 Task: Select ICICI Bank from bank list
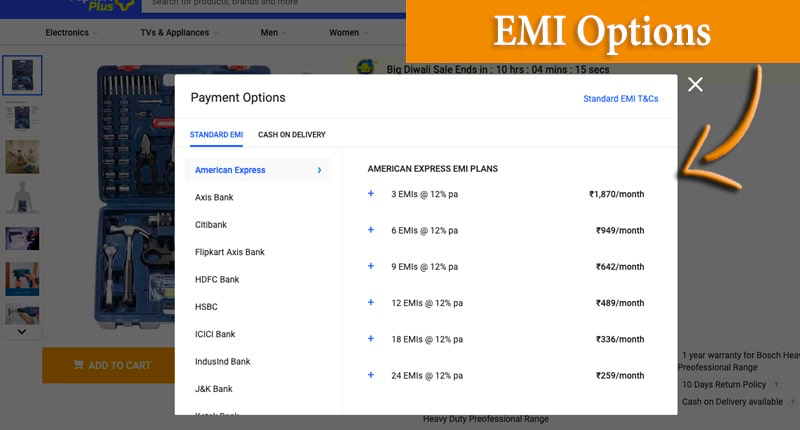[215, 334]
